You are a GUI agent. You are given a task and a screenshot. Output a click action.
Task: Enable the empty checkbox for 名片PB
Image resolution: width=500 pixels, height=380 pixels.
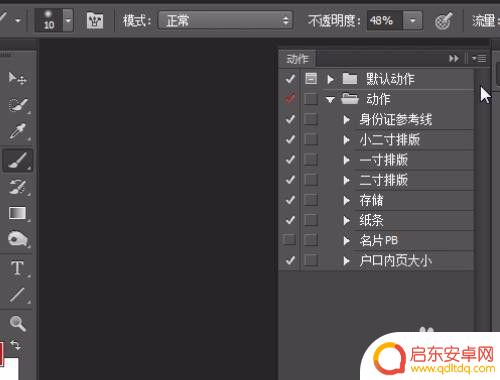pos(290,240)
